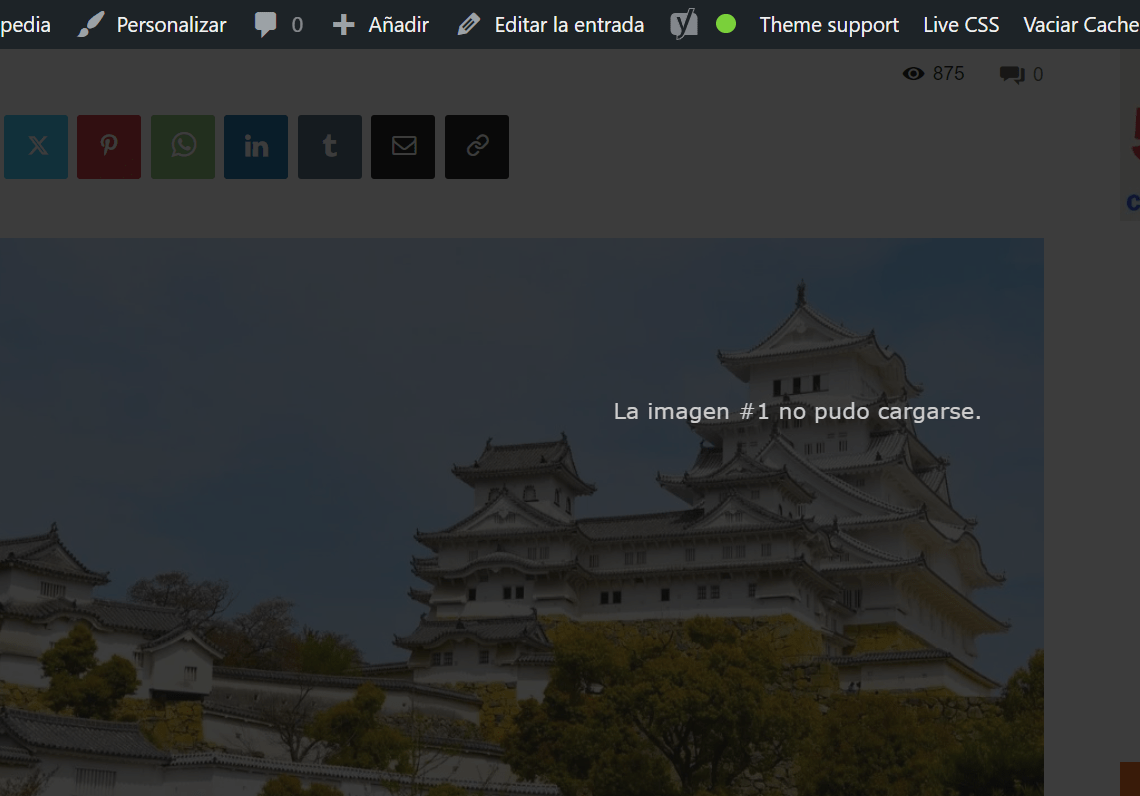Share the post on LinkedIn
Viewport: 1140px width, 796px height.
point(256,147)
